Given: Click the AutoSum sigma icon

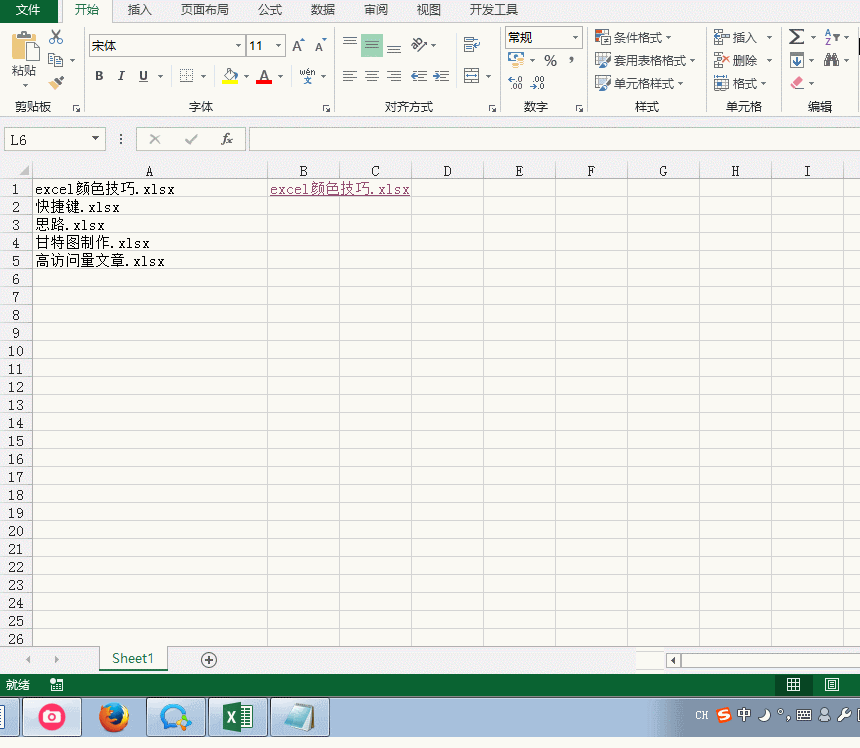Looking at the screenshot, I should [796, 37].
